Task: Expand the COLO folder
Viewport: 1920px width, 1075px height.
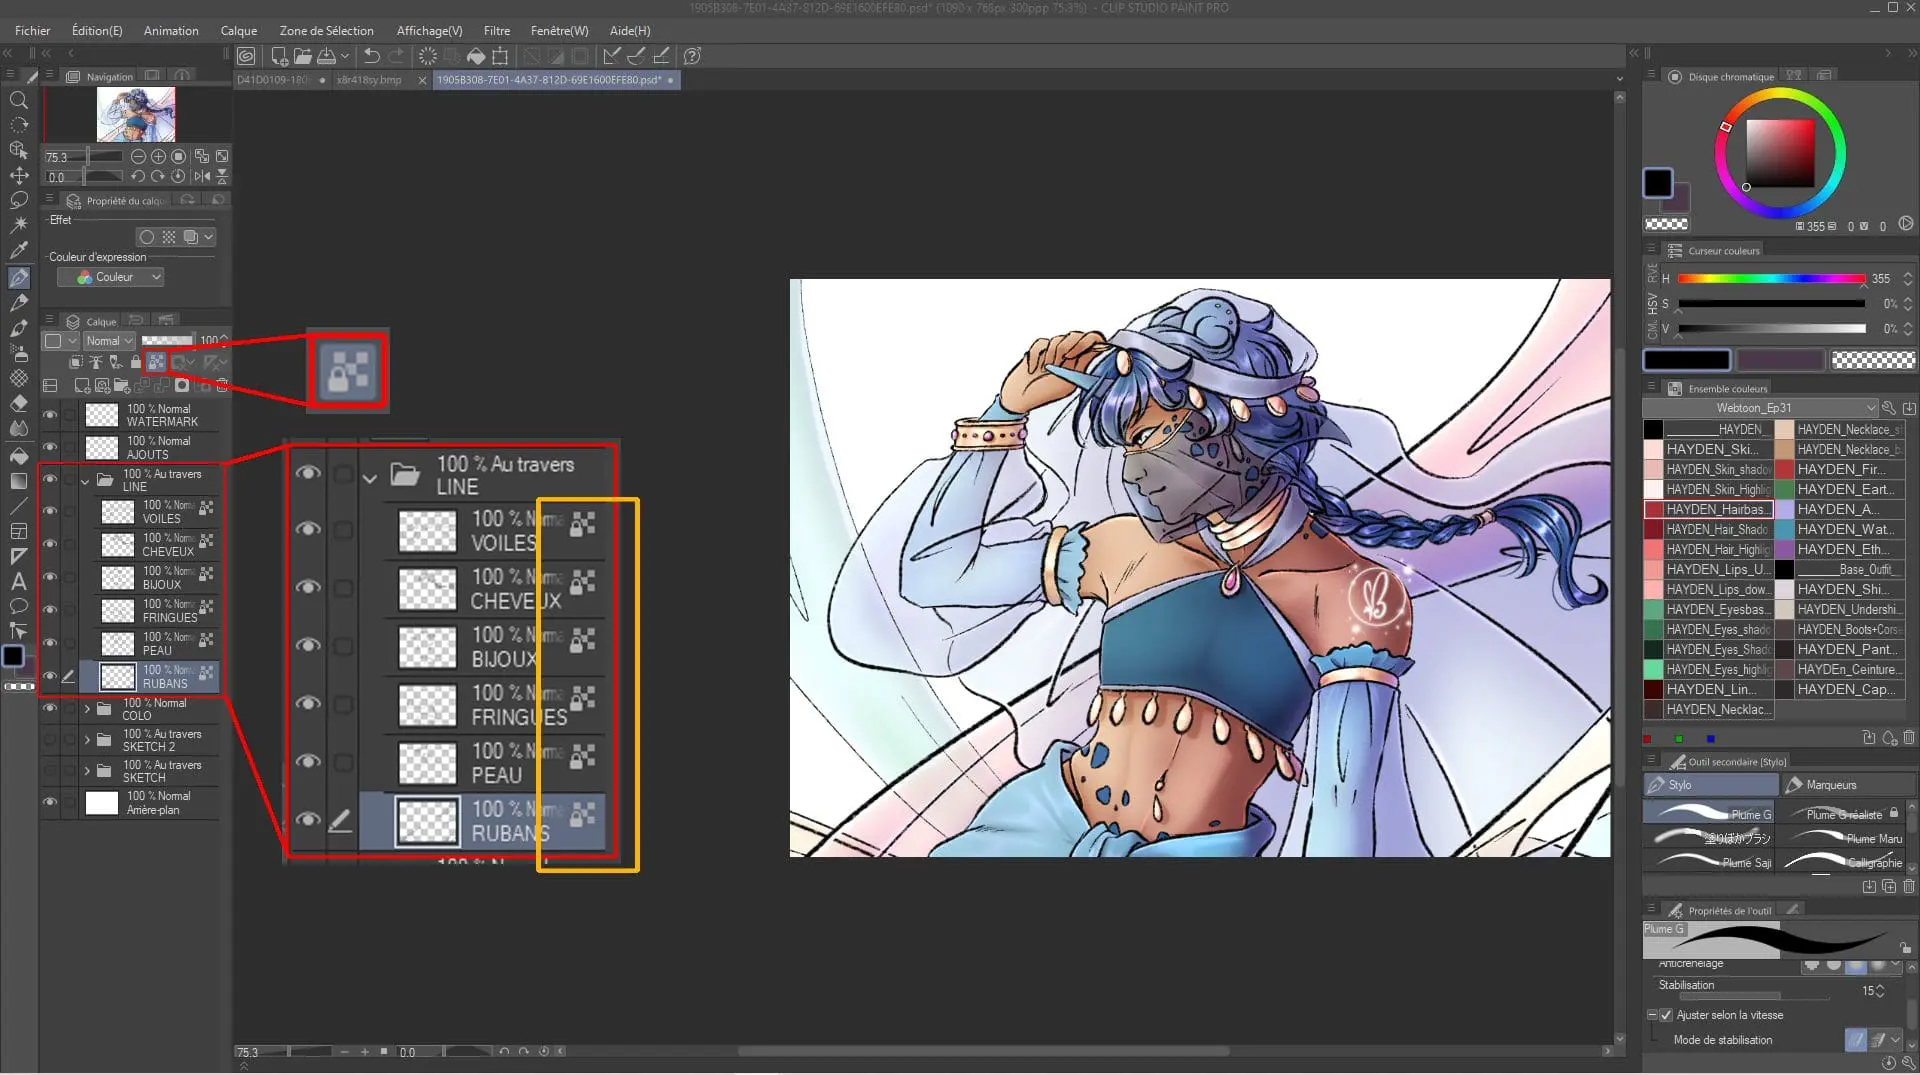Action: 87,709
